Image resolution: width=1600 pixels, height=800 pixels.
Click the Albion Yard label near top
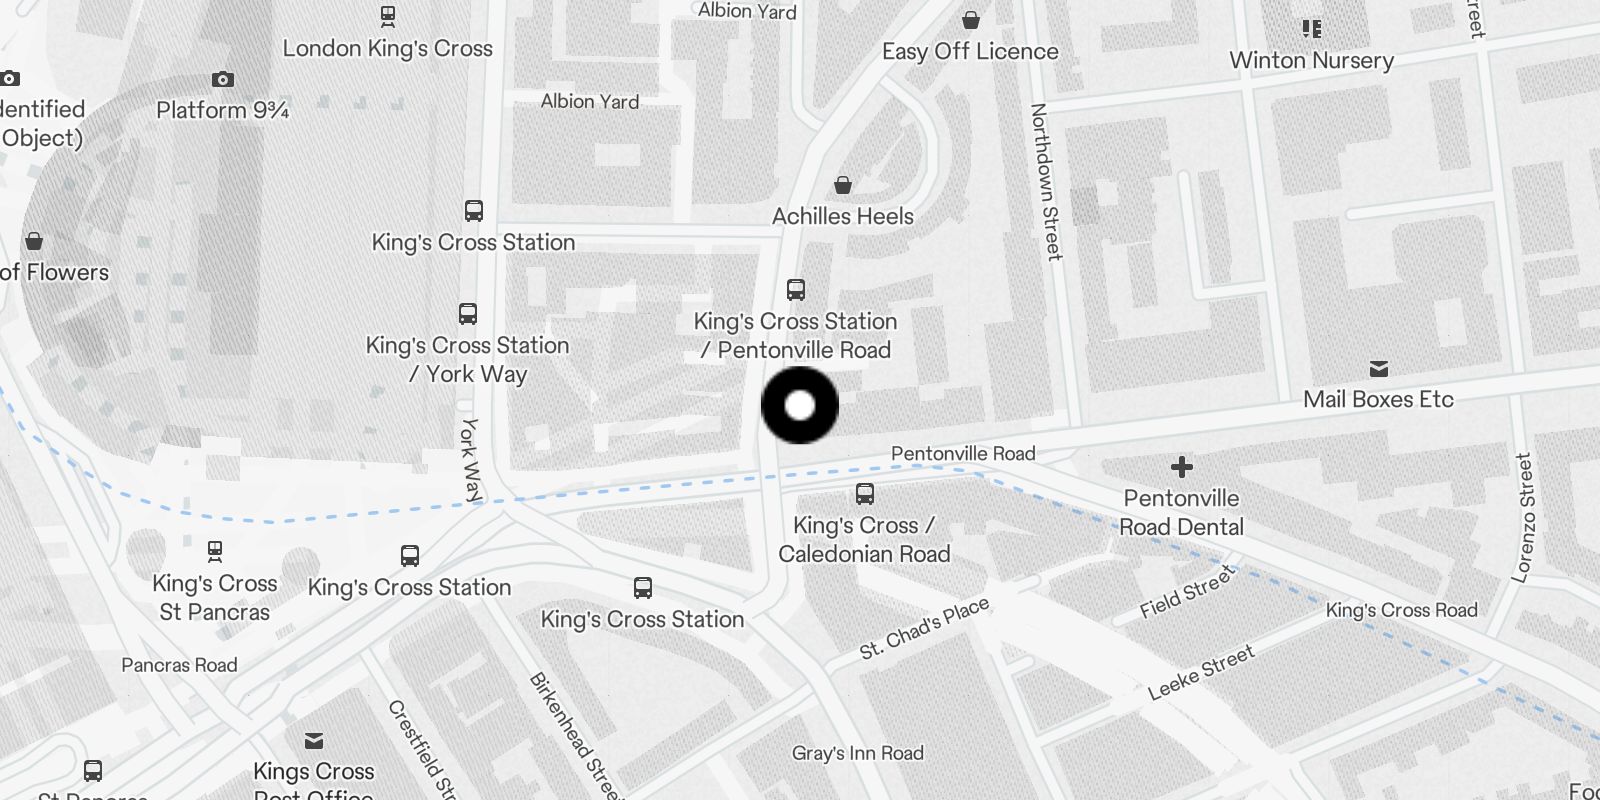[747, 11]
